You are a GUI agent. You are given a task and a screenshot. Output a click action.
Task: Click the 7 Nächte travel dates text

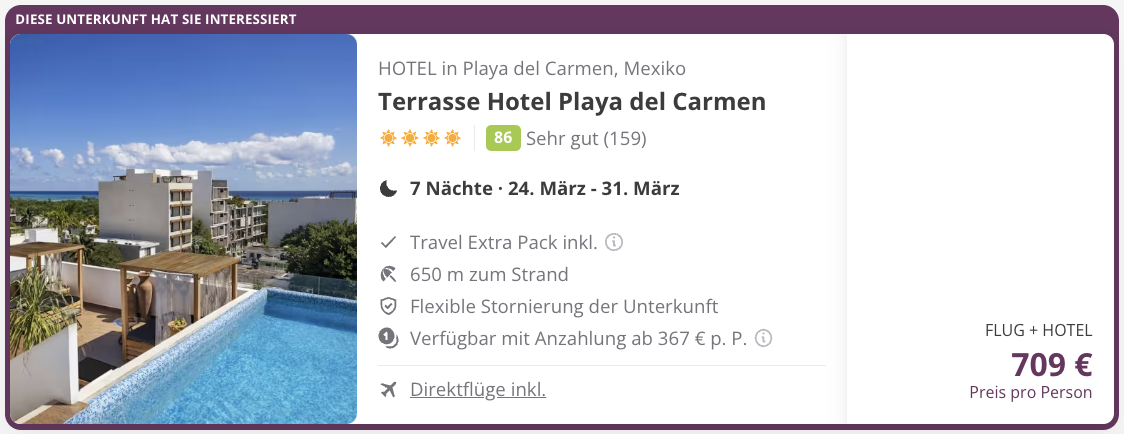pyautogui.click(x=544, y=188)
